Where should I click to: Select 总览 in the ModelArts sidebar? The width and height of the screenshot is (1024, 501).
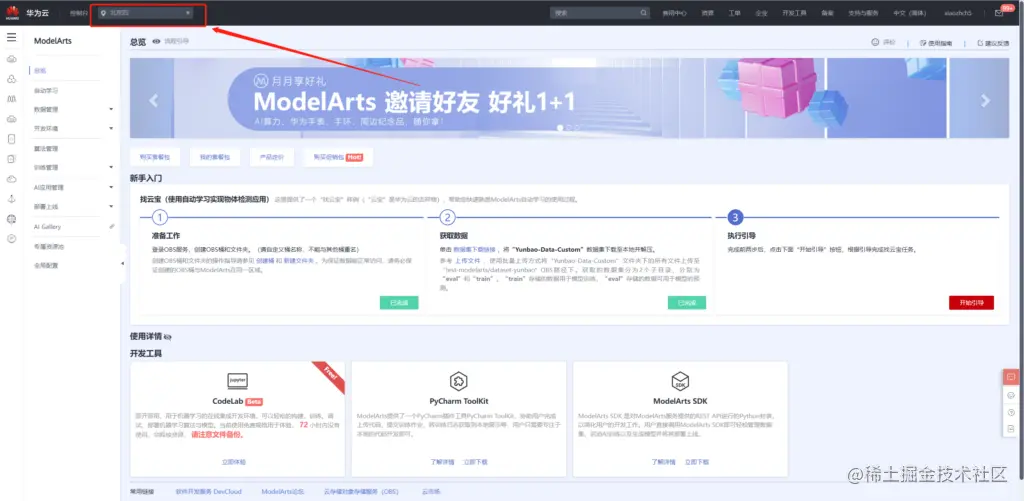coord(40,71)
